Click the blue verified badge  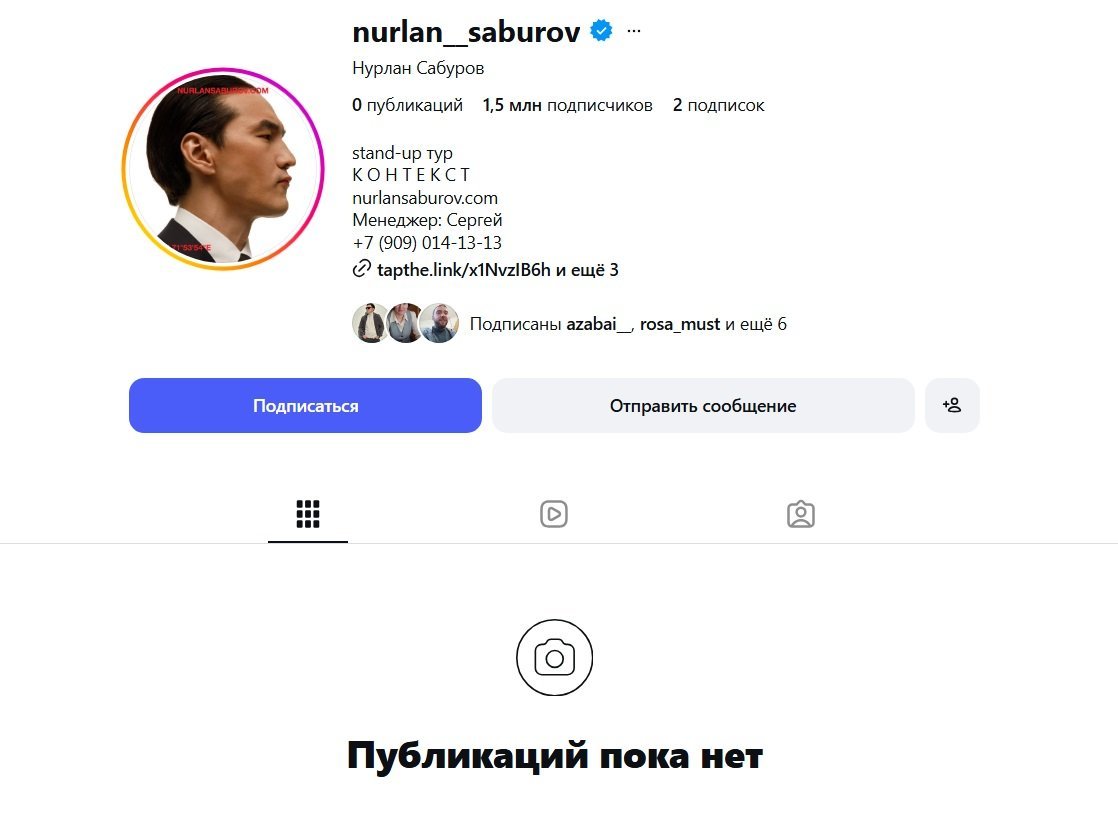[601, 31]
